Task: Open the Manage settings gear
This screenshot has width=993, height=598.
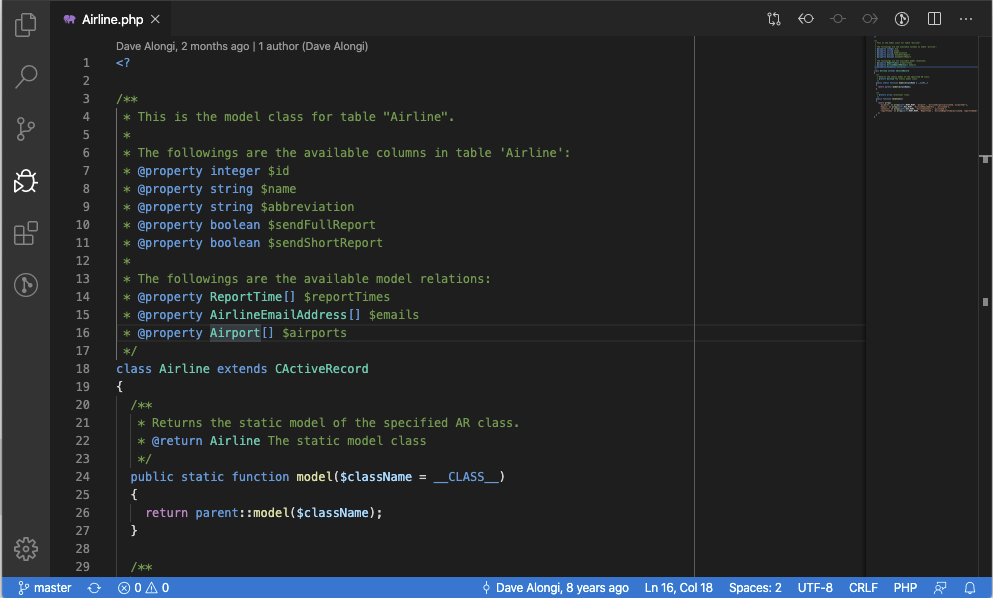Action: pyautogui.click(x=25, y=549)
